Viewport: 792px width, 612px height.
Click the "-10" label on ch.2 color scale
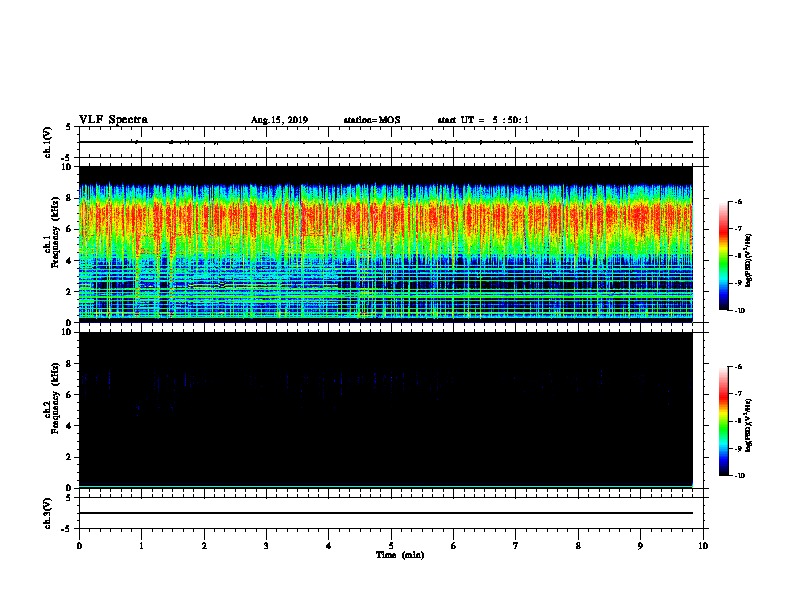739,476
